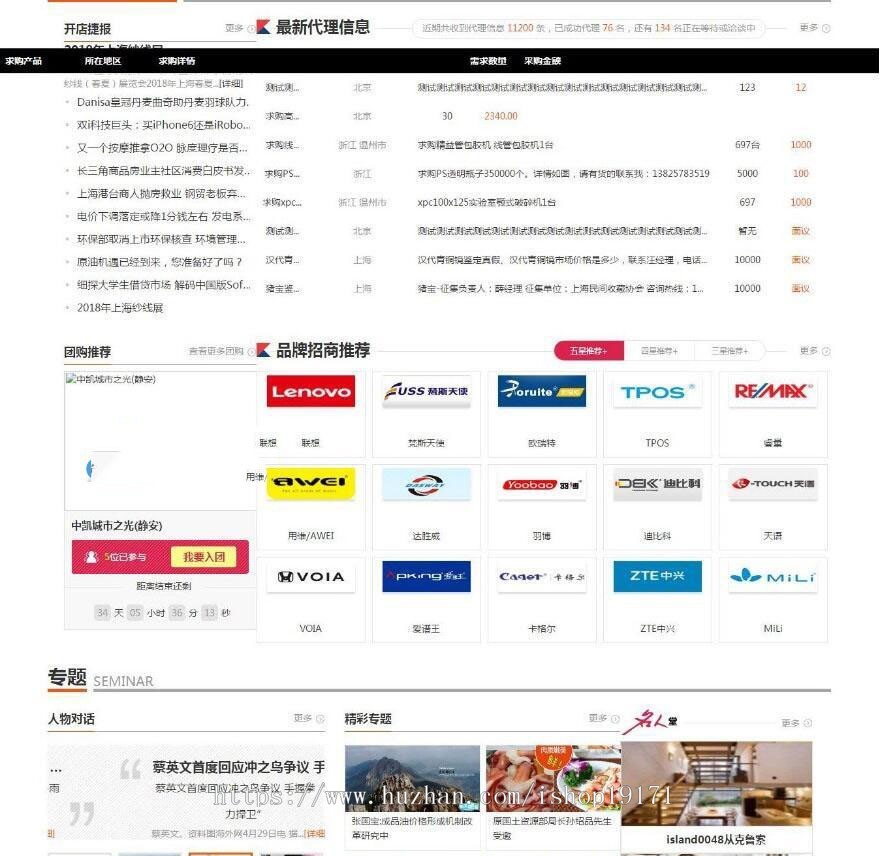Image resolution: width=888 pixels, height=856 pixels.
Task: Click the K-TOUCH 天语 brand logo
Action: tap(773, 483)
